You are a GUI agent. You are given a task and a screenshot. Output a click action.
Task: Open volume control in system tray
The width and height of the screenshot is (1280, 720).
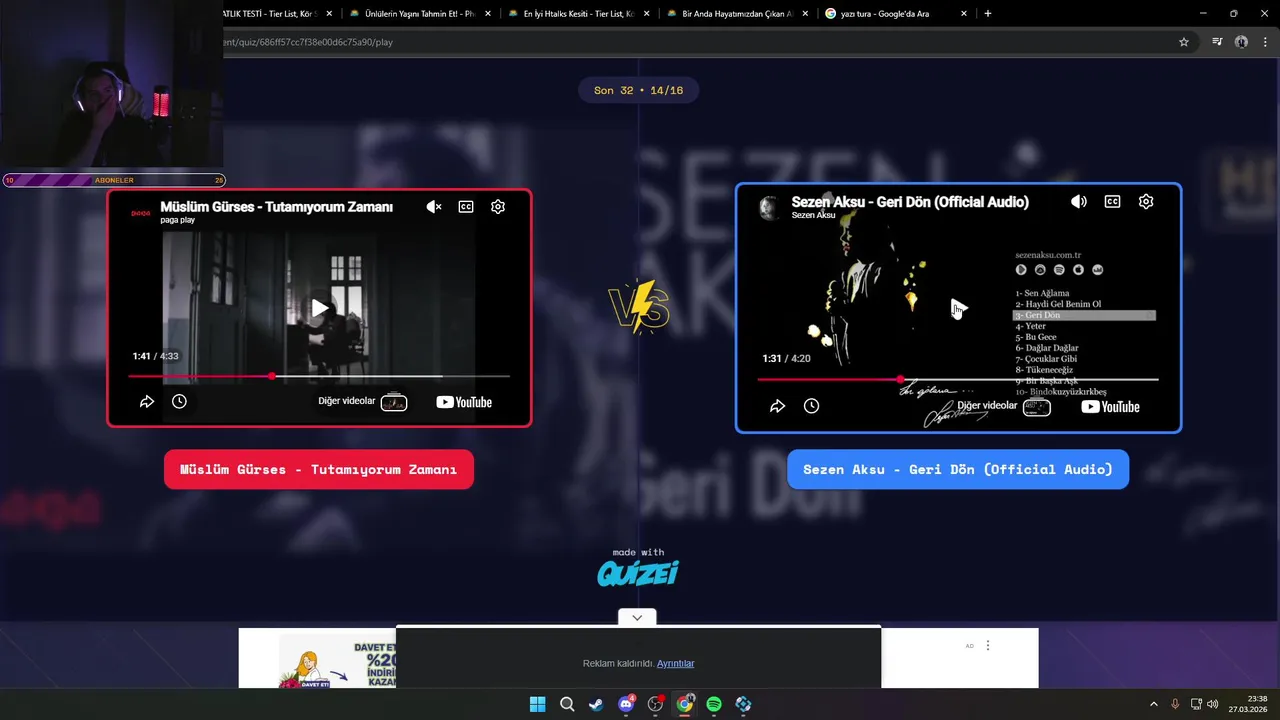point(1213,704)
